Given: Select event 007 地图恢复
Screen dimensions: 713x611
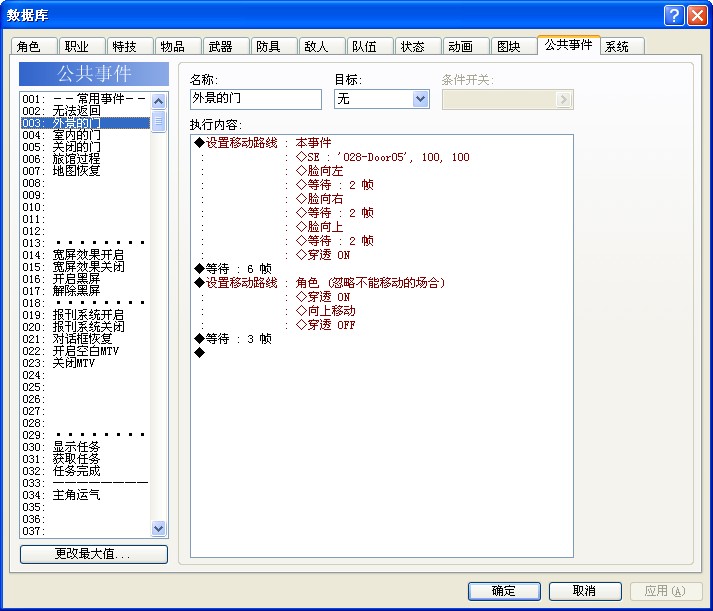Looking at the screenshot, I should (85, 171).
